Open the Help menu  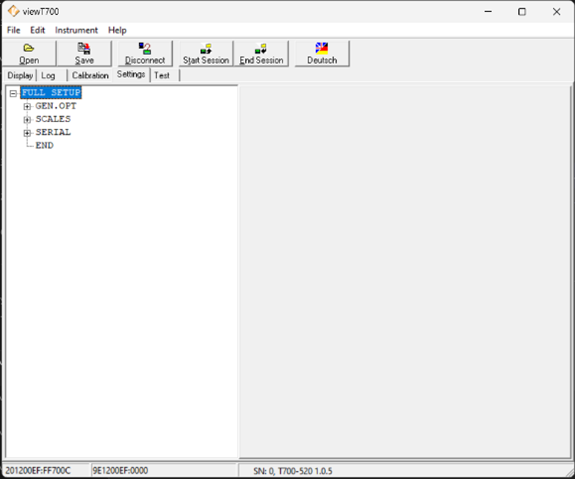117,30
